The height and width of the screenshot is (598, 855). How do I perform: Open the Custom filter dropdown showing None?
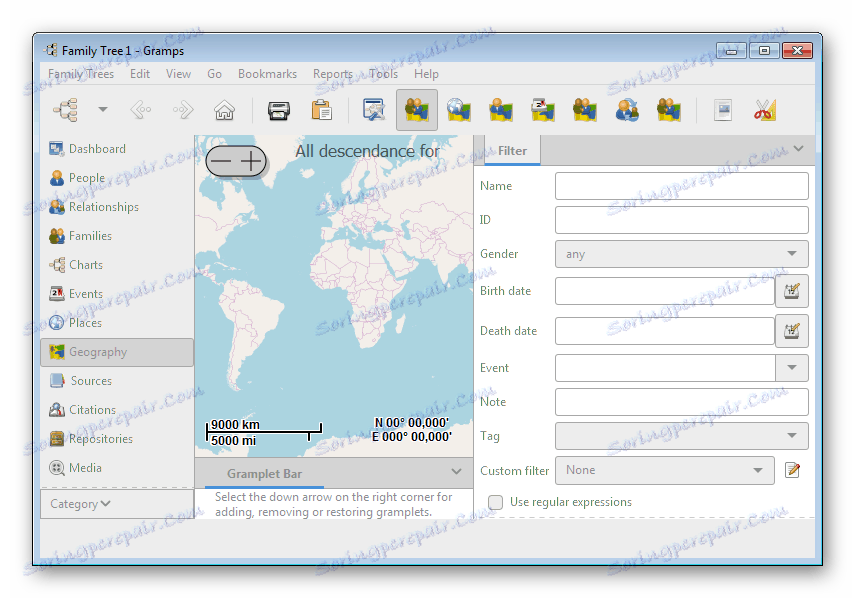pyautogui.click(x=665, y=470)
